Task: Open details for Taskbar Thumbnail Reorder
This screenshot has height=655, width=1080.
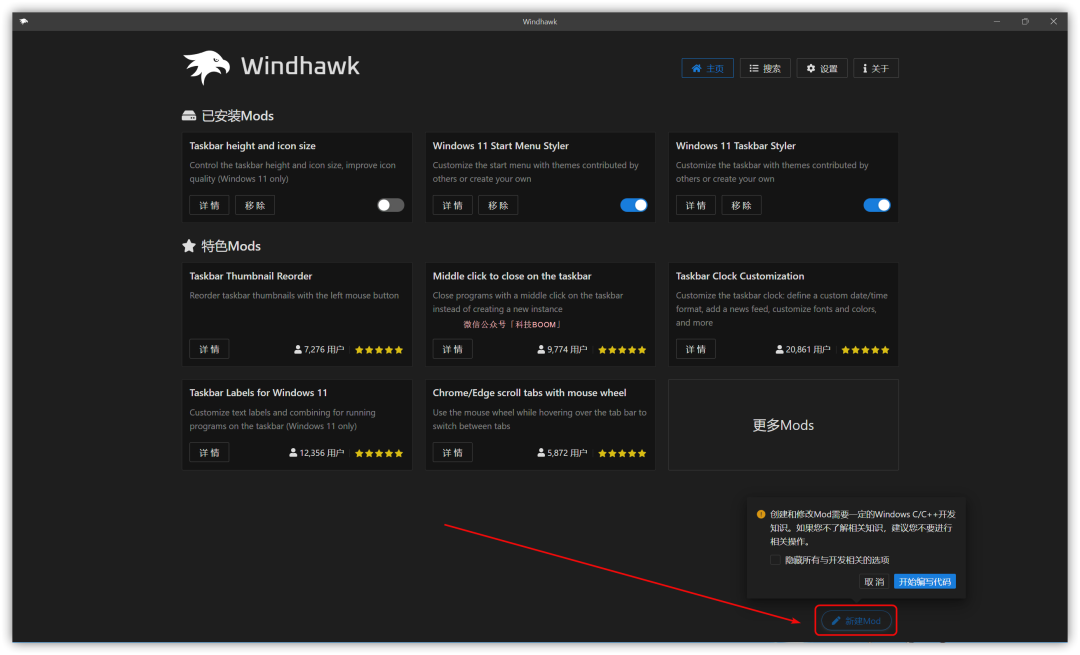Action: (209, 349)
